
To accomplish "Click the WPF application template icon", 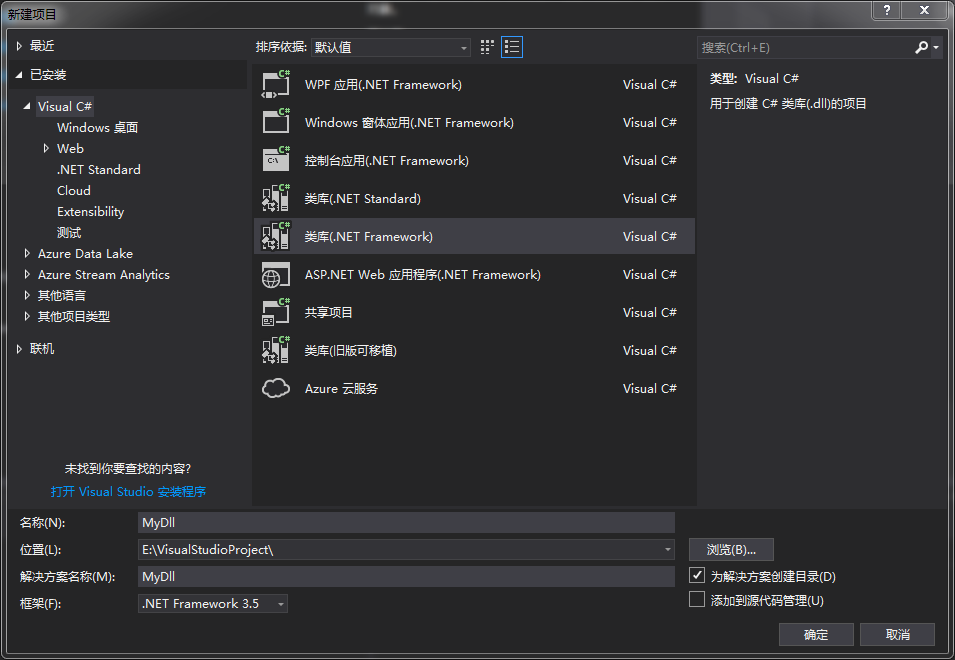I will tap(276, 85).
